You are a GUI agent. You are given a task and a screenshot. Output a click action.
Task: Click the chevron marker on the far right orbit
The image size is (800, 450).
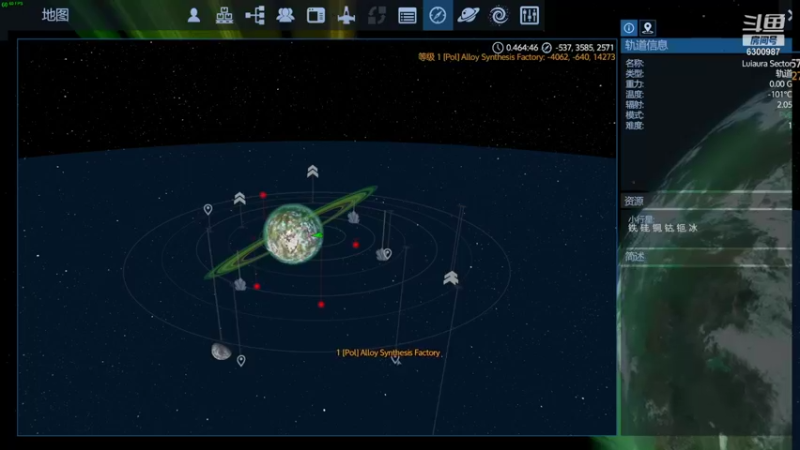coord(451,278)
